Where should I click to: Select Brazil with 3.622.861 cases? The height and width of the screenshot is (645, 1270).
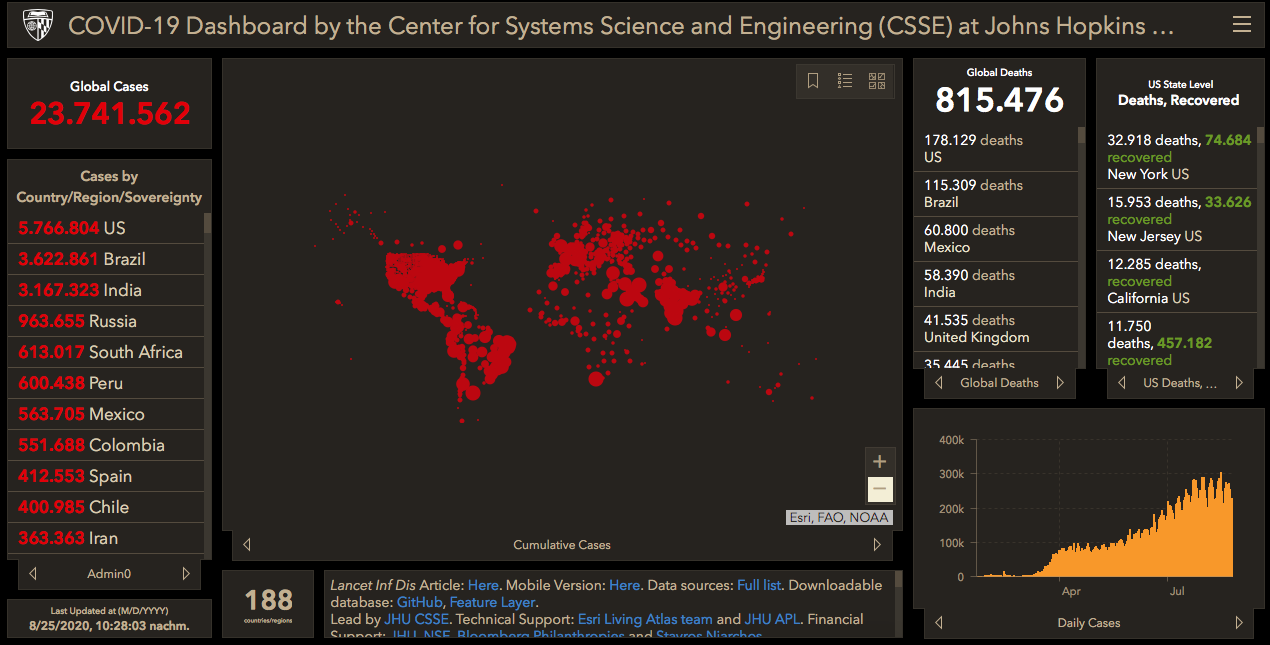click(x=106, y=259)
